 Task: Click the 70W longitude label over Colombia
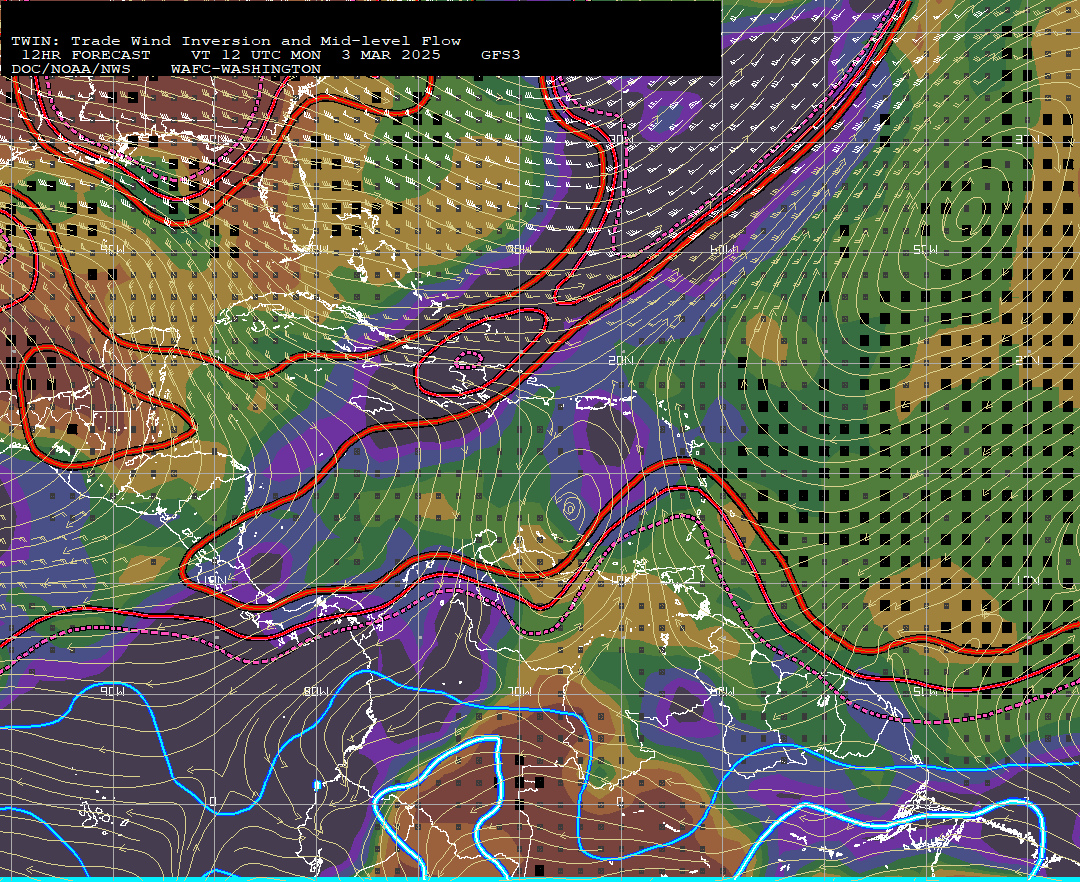520,691
